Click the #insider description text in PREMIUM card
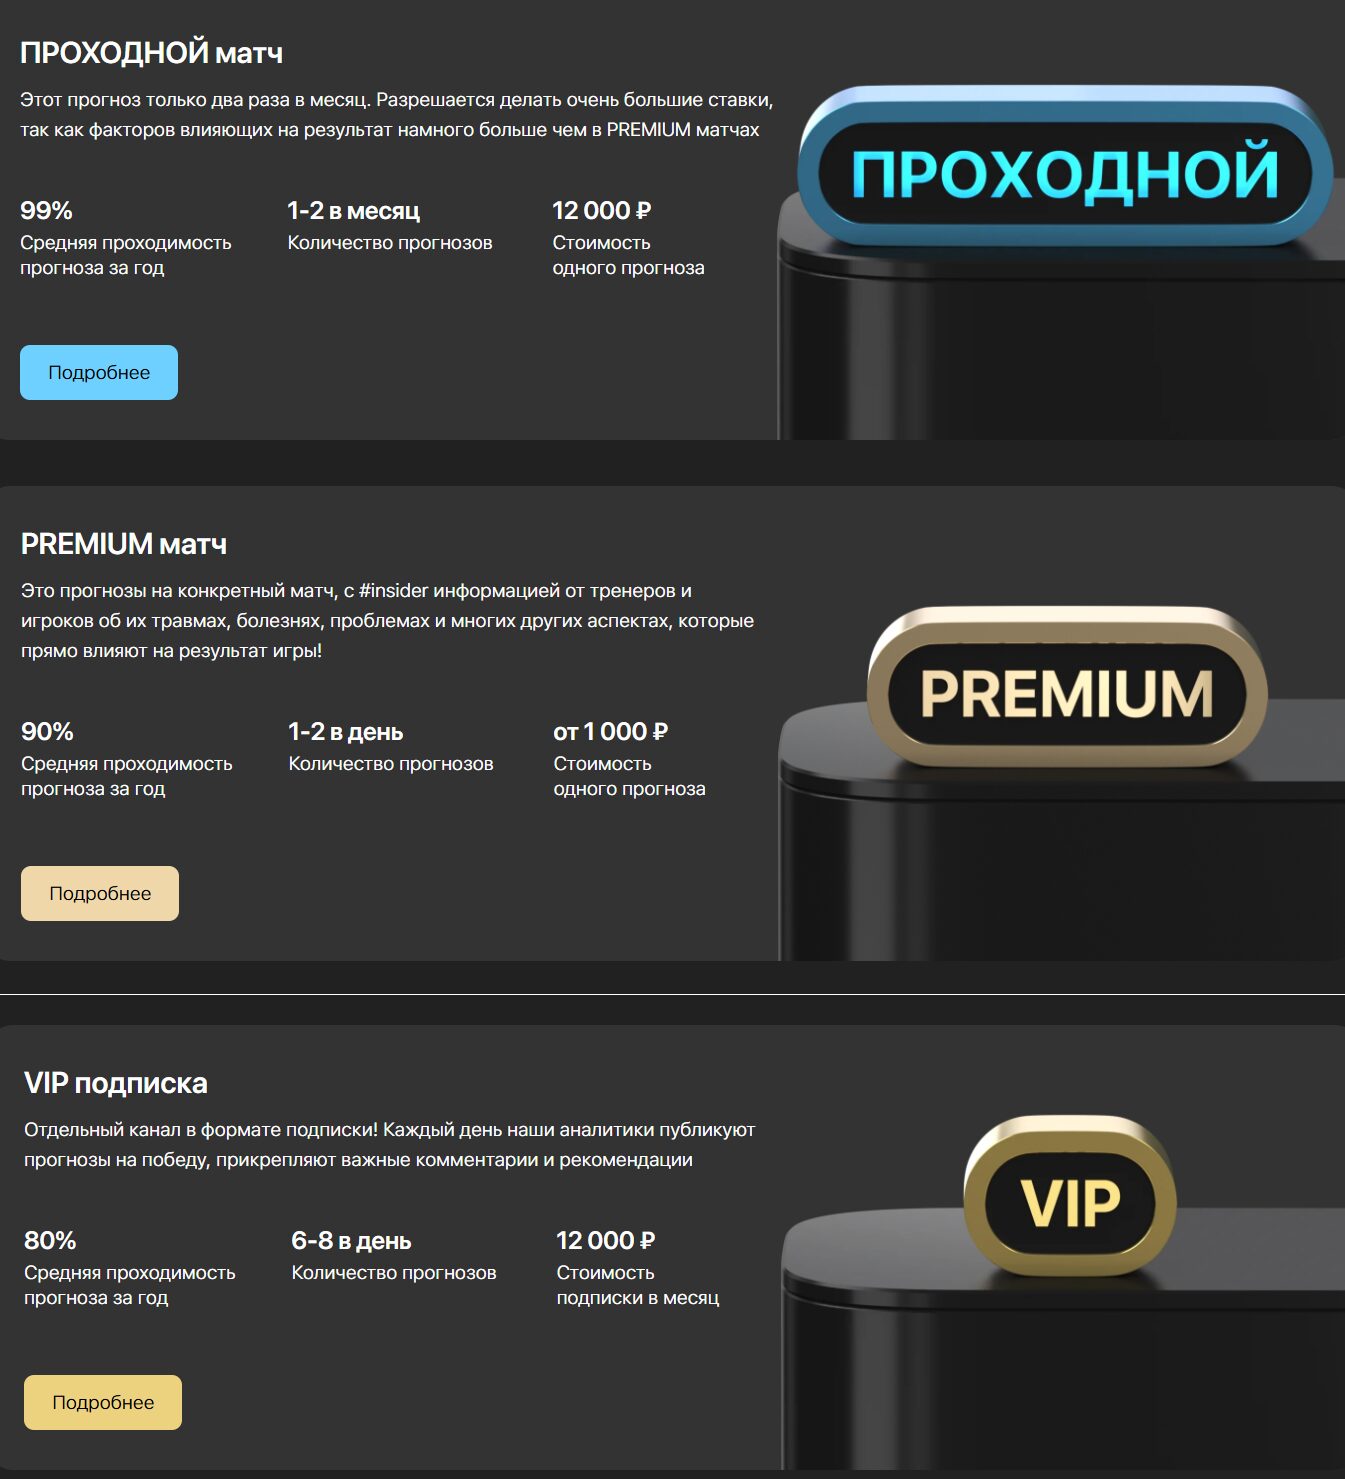The width and height of the screenshot is (1345, 1479). pyautogui.click(x=387, y=620)
